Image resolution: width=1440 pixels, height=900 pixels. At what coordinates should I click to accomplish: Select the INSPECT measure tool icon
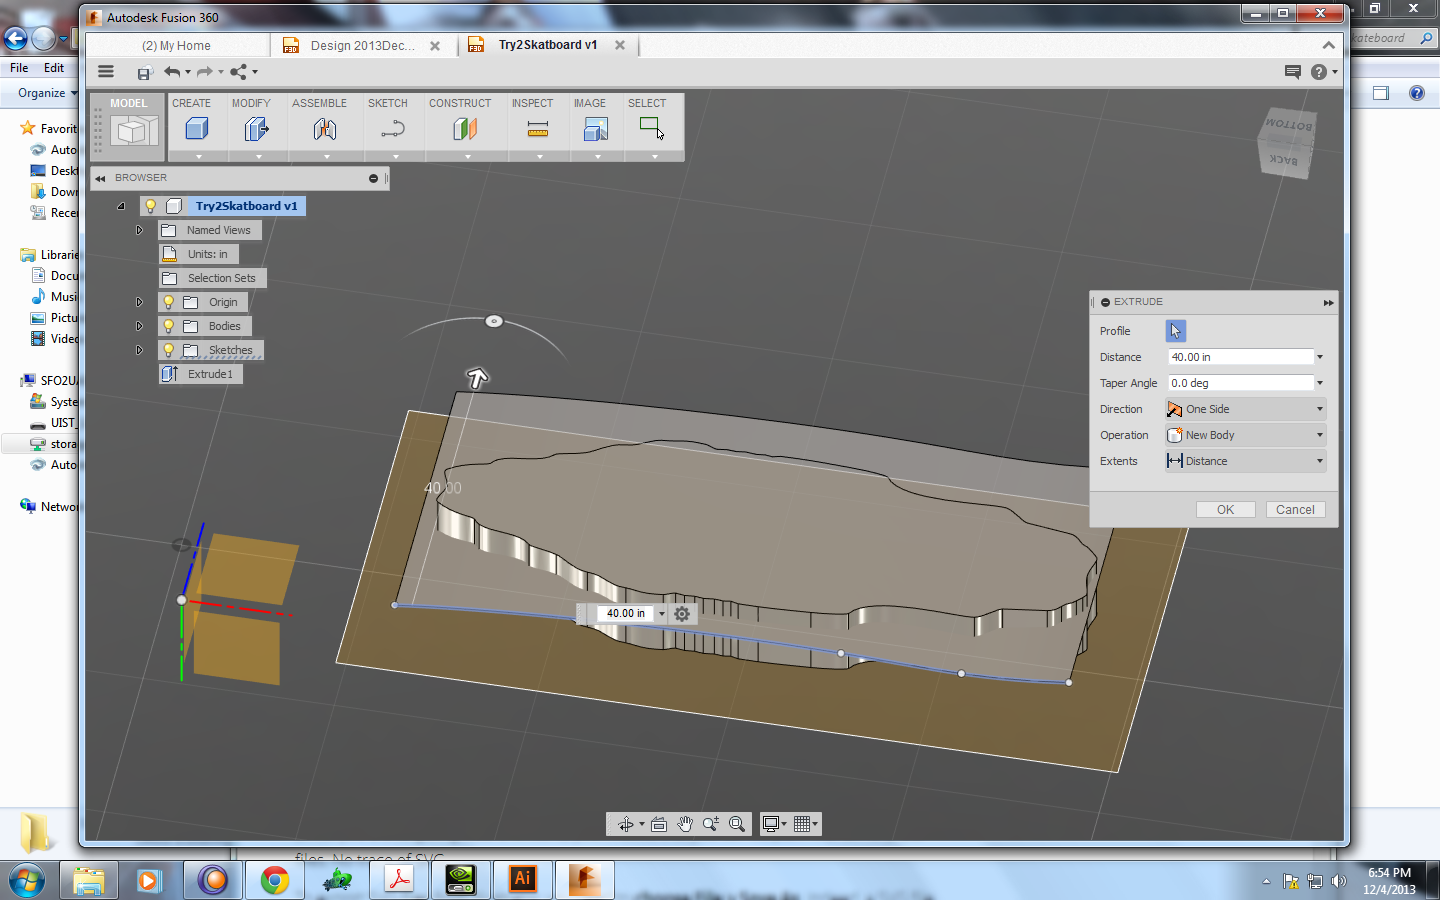pos(538,129)
